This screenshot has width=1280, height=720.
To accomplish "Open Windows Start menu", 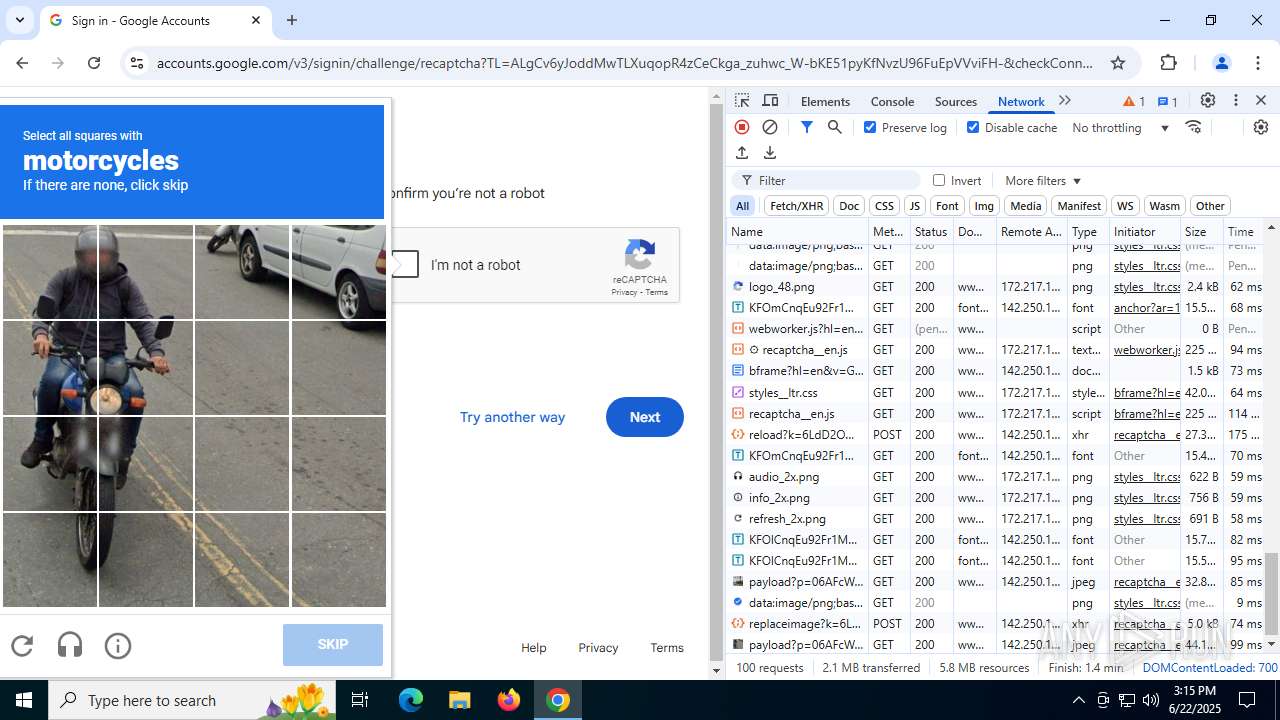I will coord(24,700).
